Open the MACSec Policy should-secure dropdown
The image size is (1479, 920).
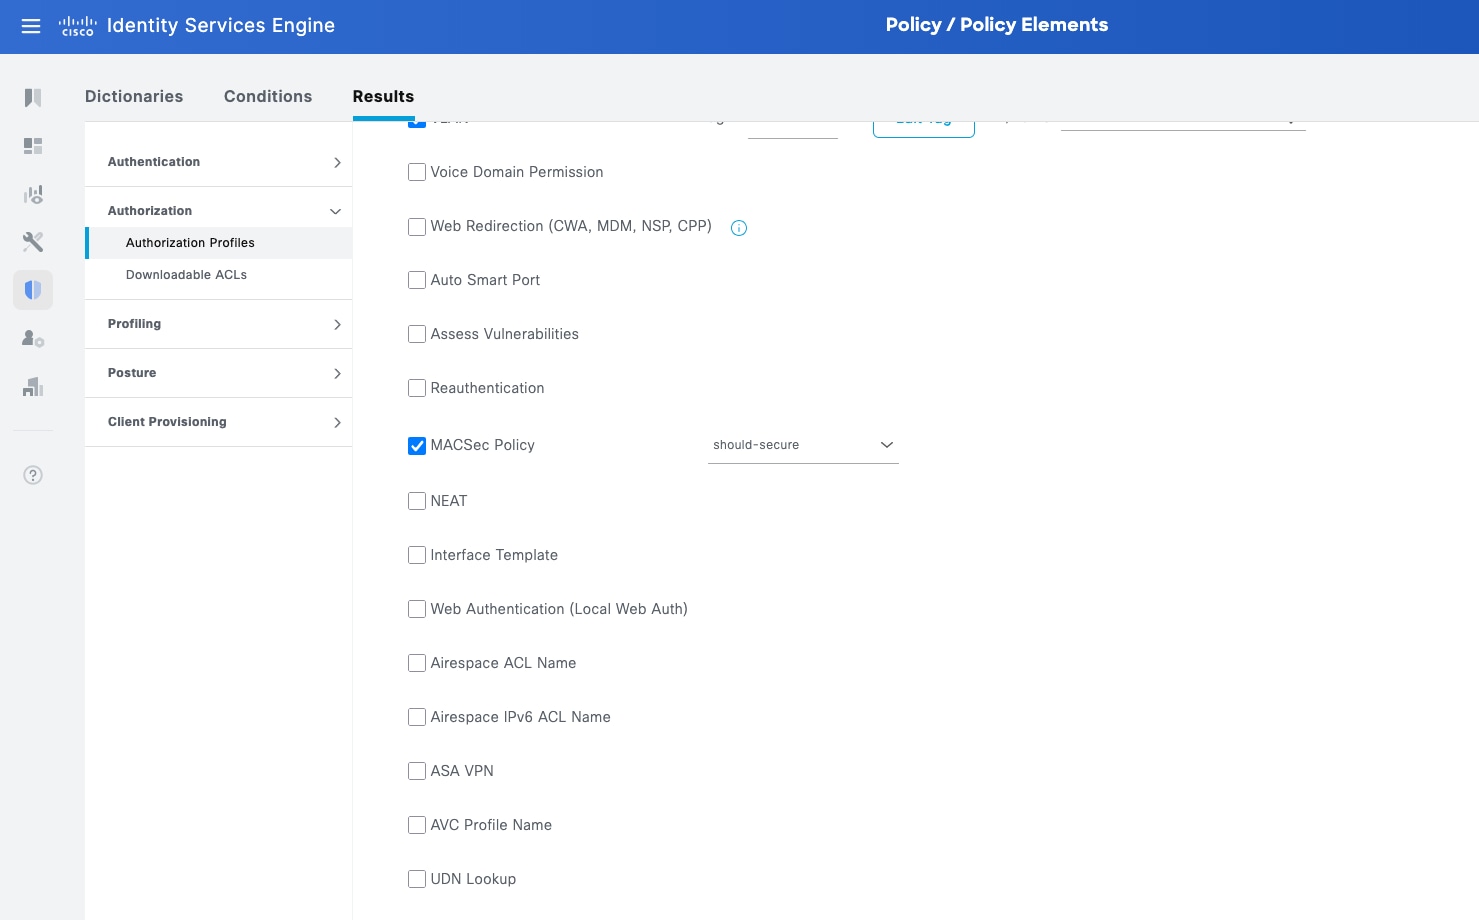pyautogui.click(x=802, y=445)
